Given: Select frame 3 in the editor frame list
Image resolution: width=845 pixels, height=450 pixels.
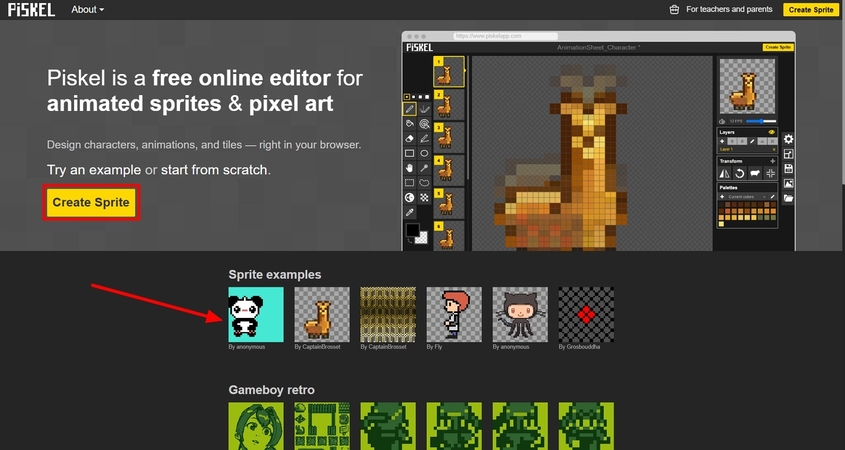Looking at the screenshot, I should click(449, 137).
